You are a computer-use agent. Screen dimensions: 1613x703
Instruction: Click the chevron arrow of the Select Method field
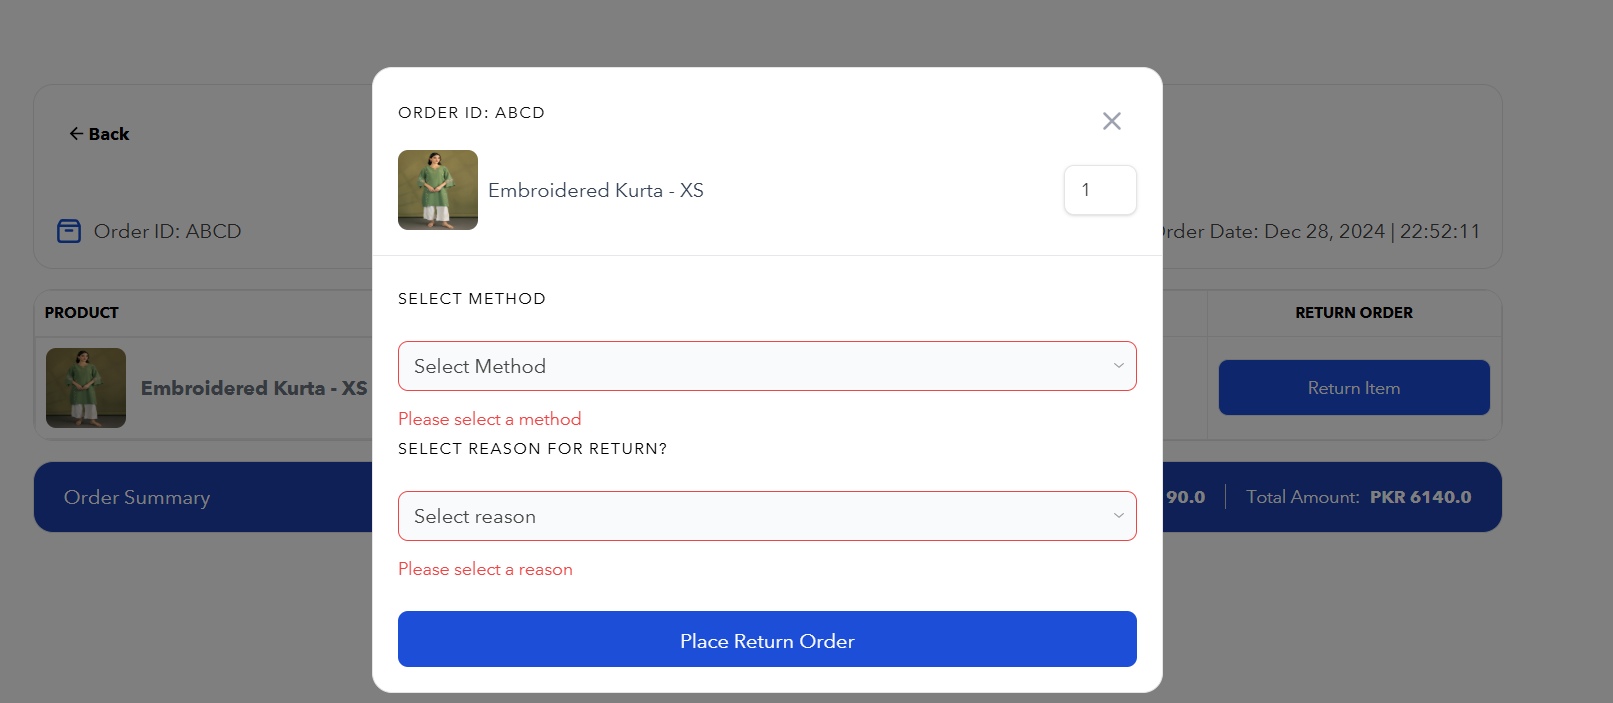click(1118, 366)
